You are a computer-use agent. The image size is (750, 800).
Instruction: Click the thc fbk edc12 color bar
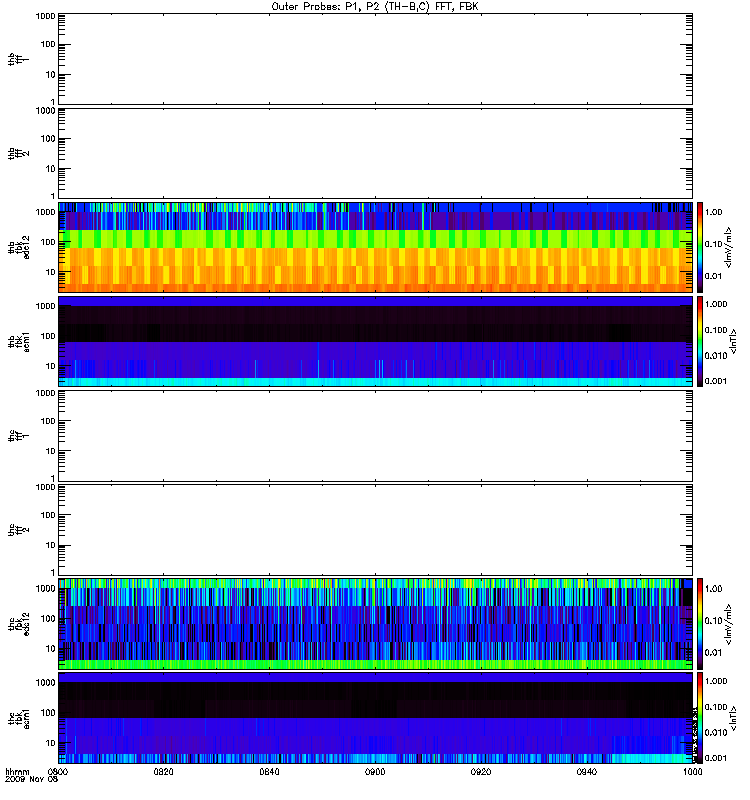700,624
